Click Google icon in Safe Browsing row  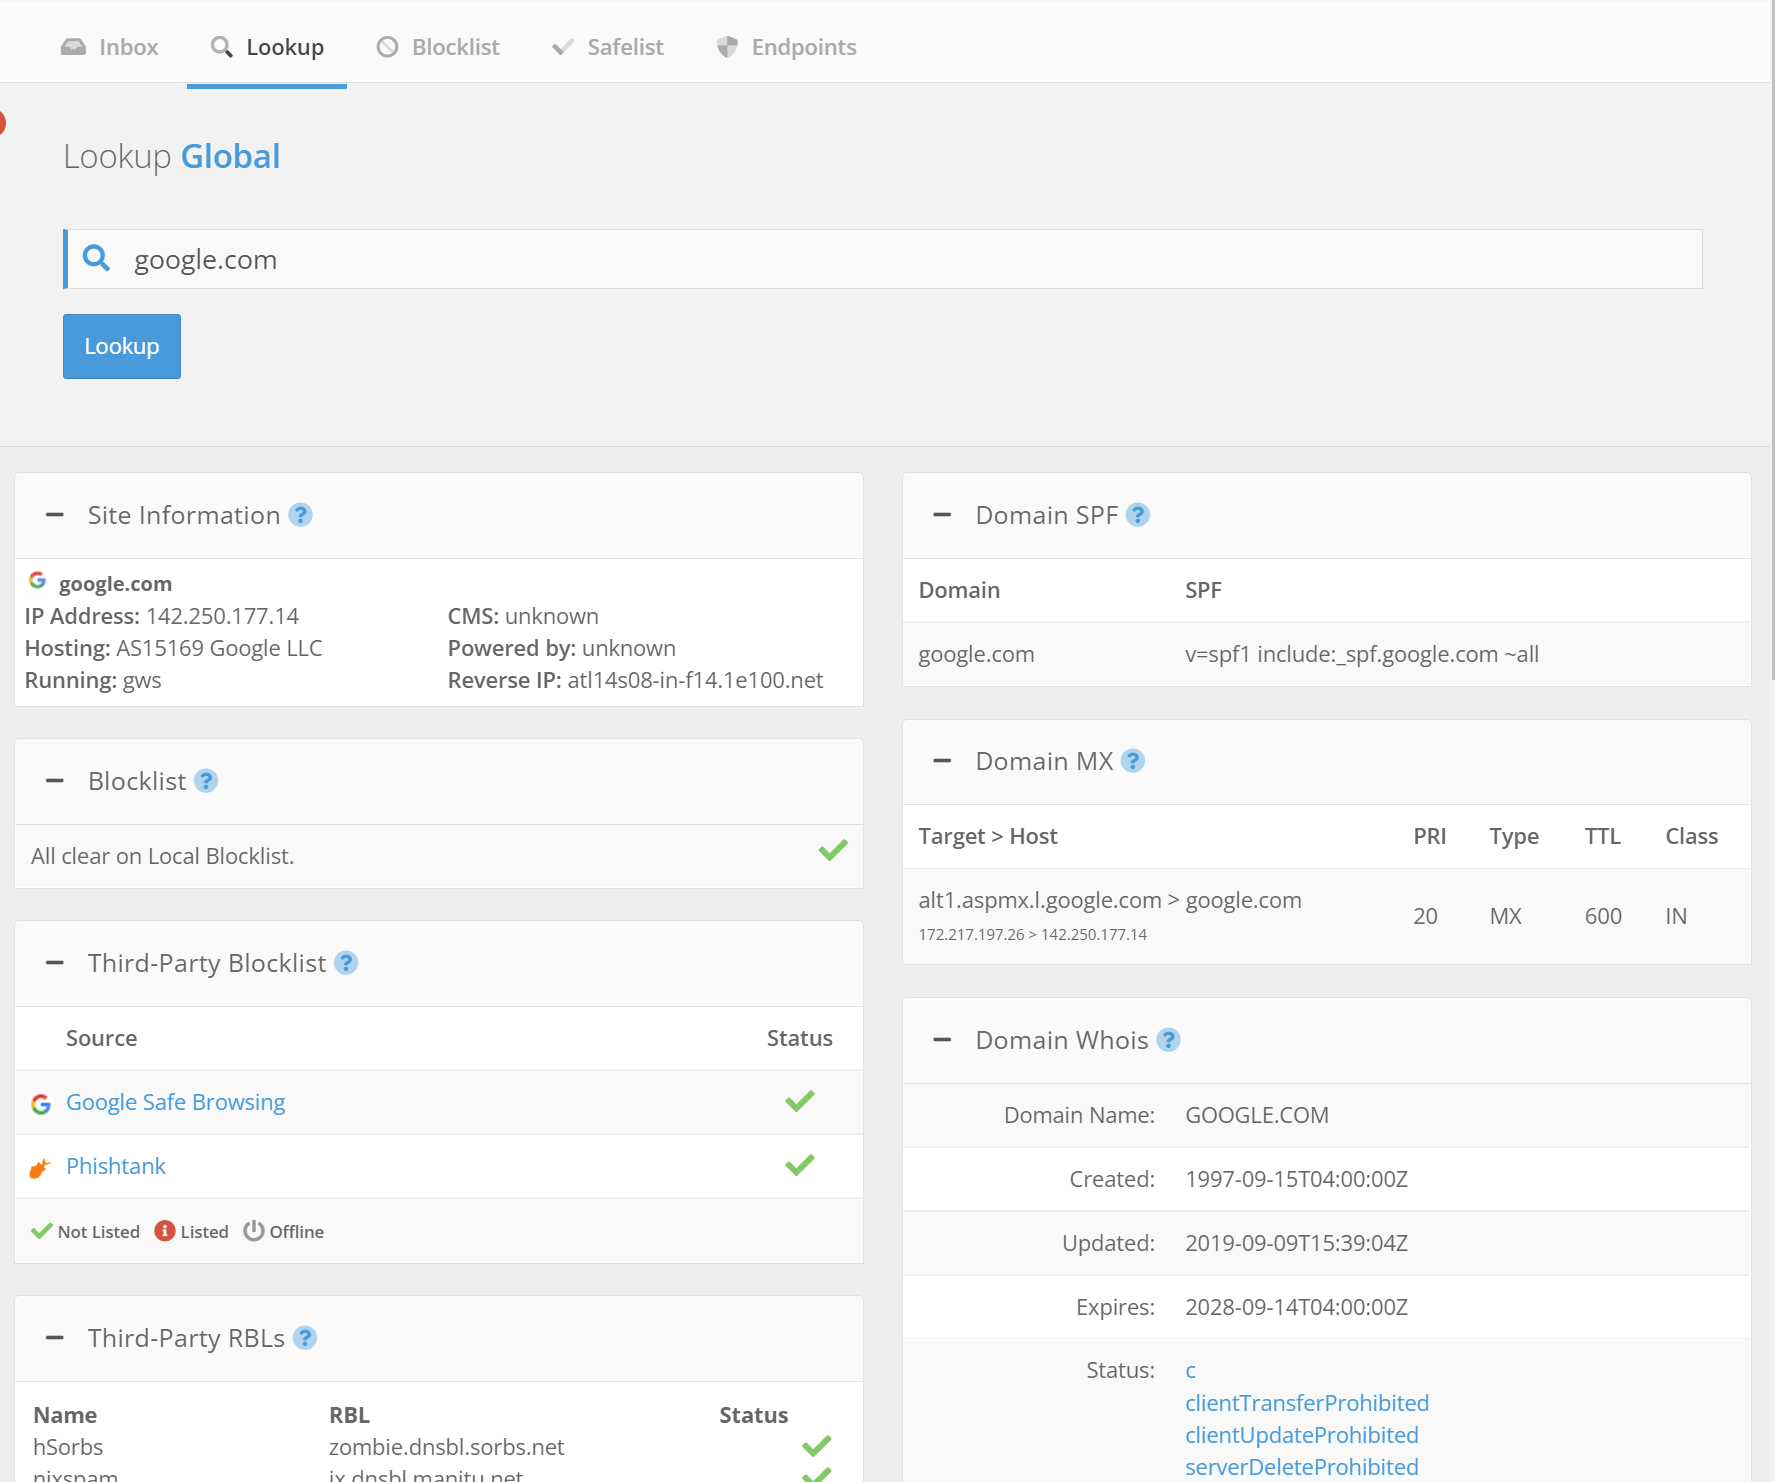[41, 1104]
